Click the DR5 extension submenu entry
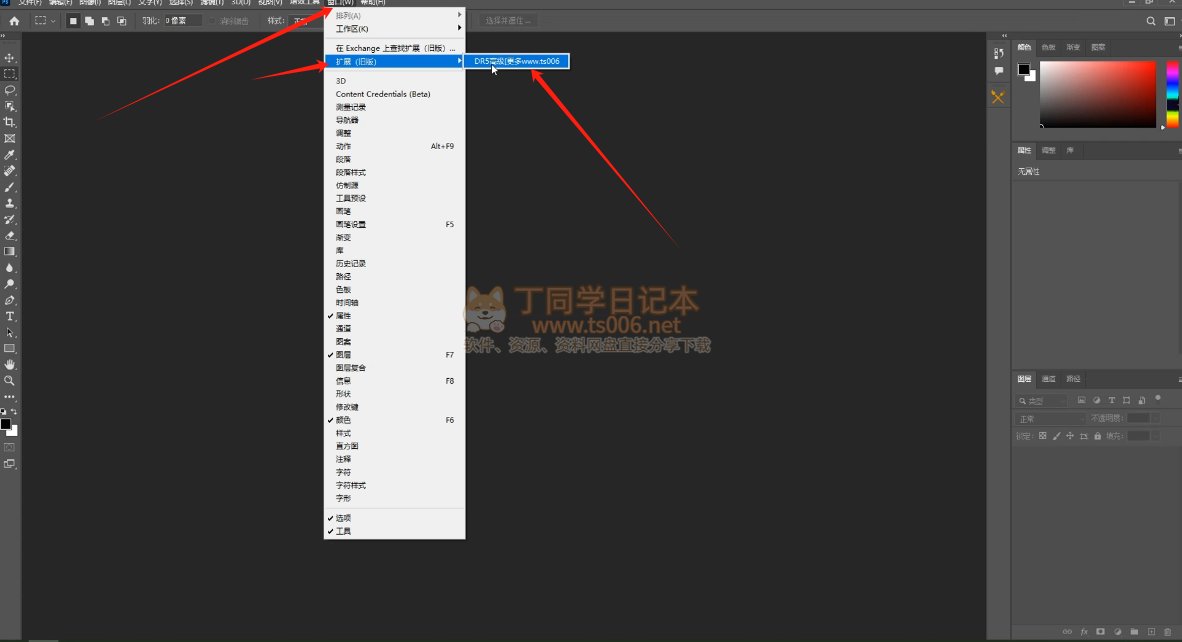The height and width of the screenshot is (642, 1182). point(517,61)
